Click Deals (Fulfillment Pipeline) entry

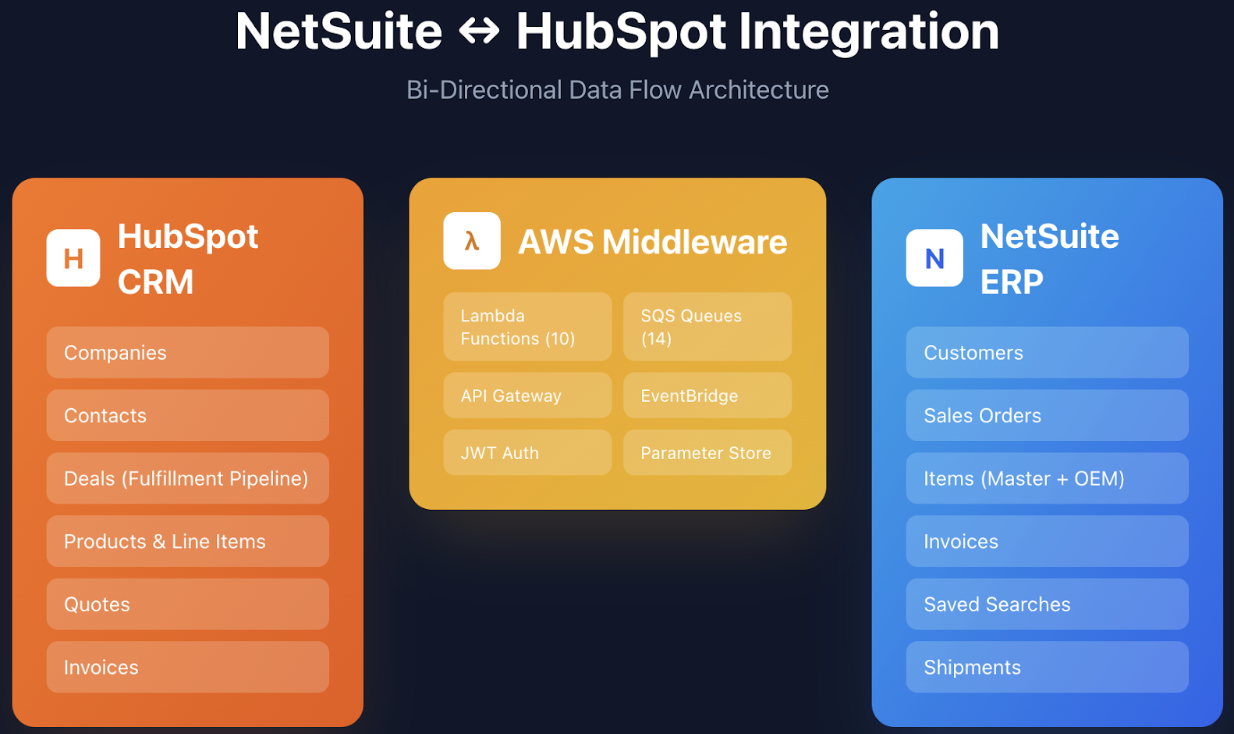coord(187,479)
